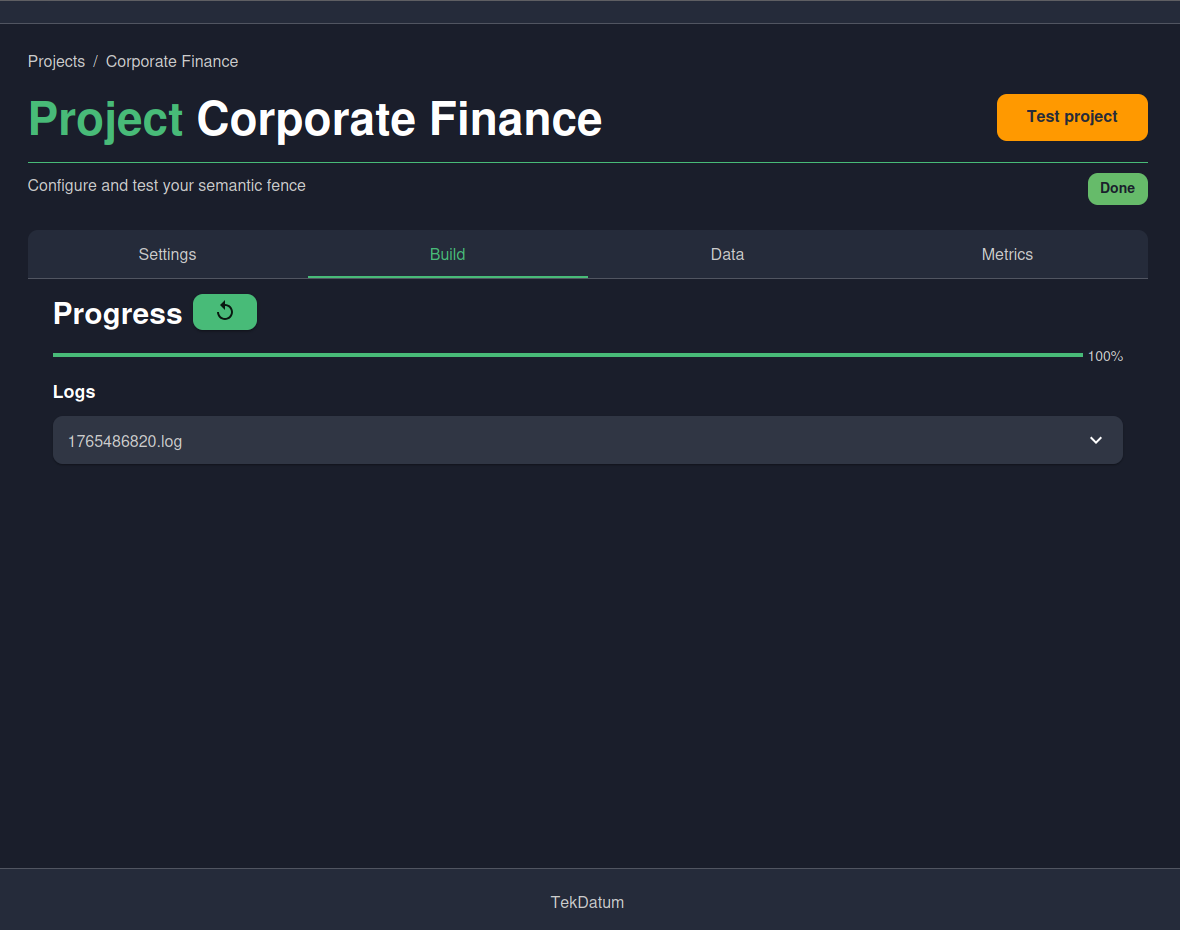Open the Metrics tab

pyautogui.click(x=1007, y=254)
